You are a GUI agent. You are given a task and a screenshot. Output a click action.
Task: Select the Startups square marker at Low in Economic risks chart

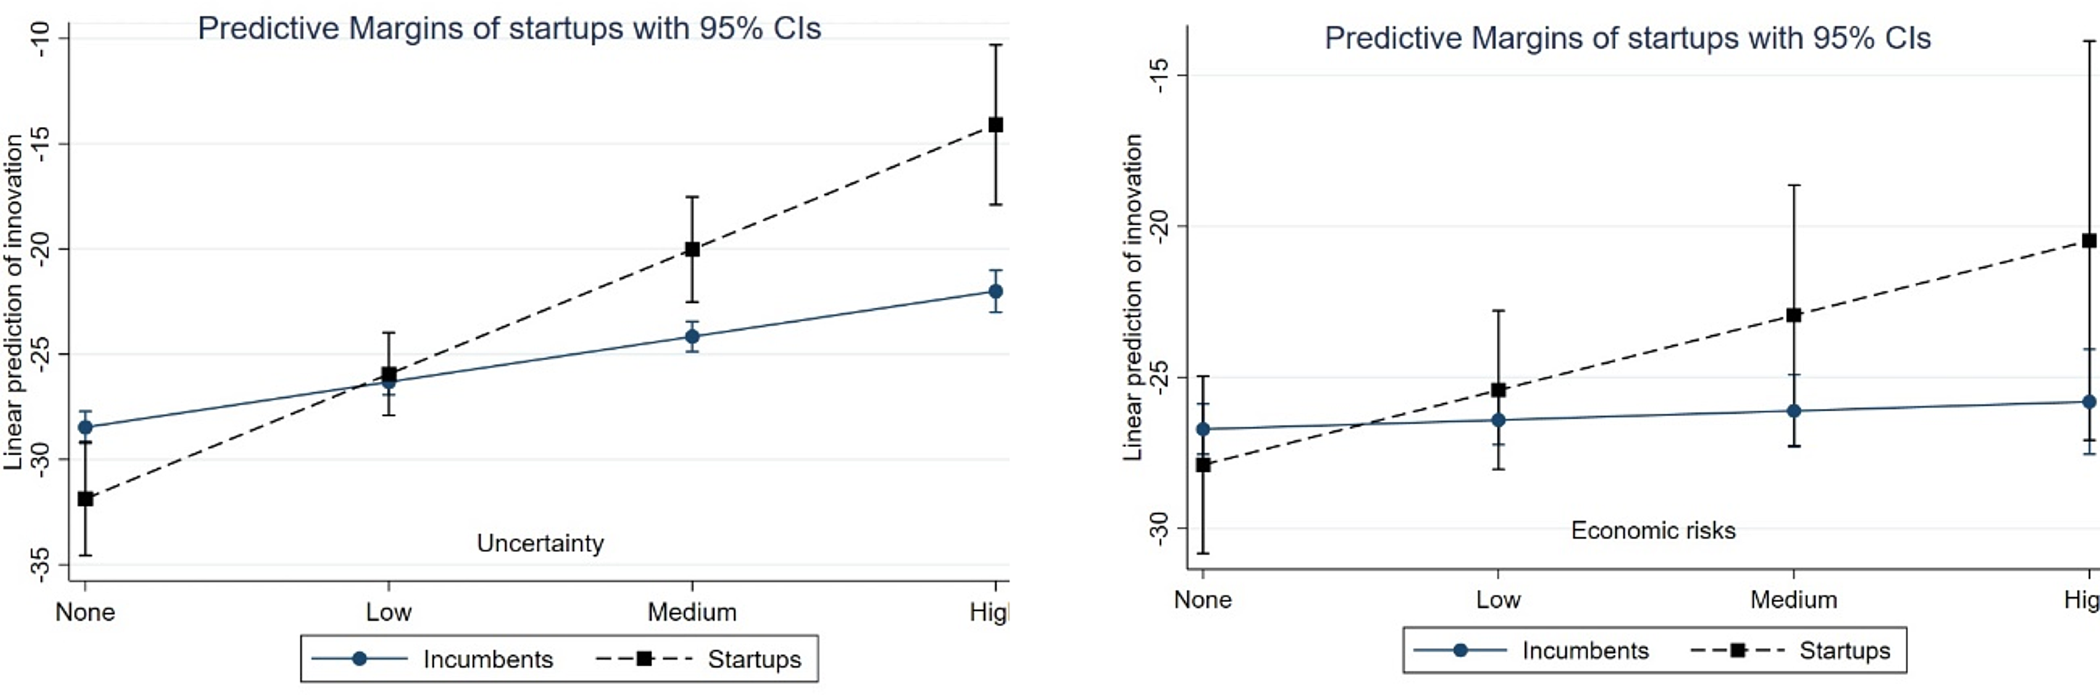point(1498,390)
